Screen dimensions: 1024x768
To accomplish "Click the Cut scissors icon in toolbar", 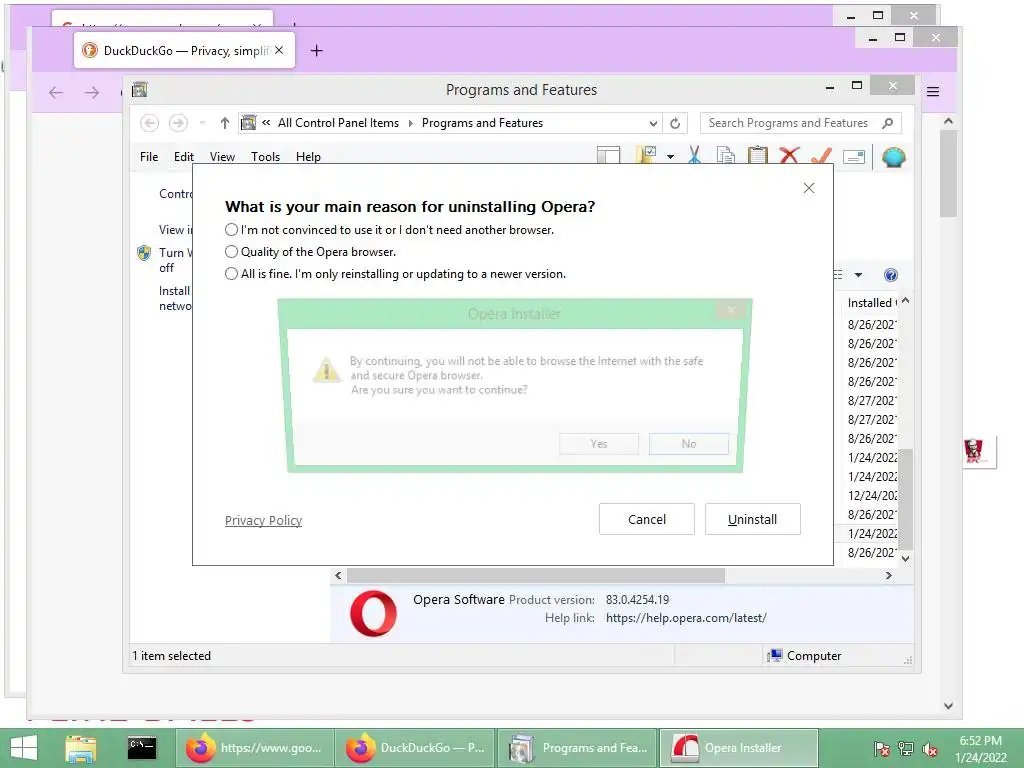I will click(x=694, y=155).
